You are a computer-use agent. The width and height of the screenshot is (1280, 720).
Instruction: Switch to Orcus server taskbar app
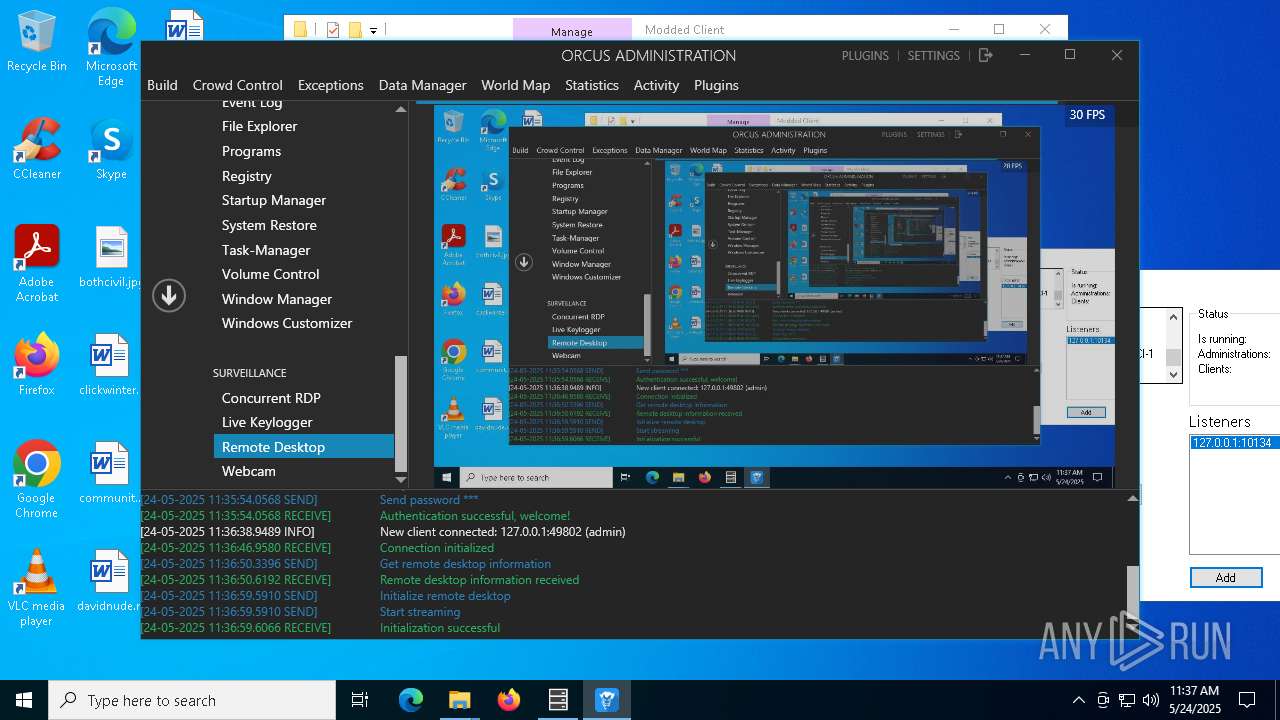[558, 700]
